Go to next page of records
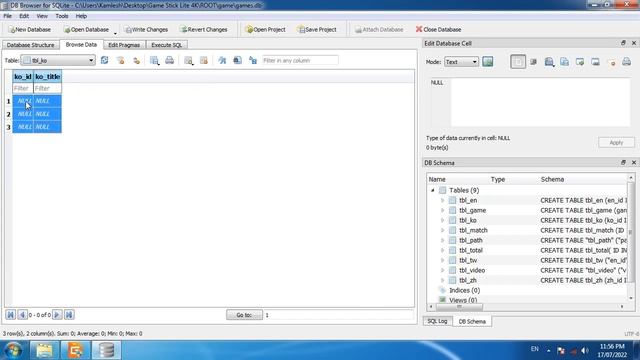 57,315
